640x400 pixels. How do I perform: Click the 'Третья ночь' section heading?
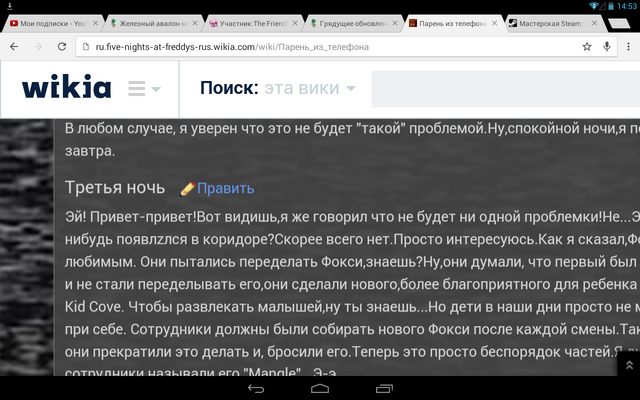pyautogui.click(x=115, y=188)
